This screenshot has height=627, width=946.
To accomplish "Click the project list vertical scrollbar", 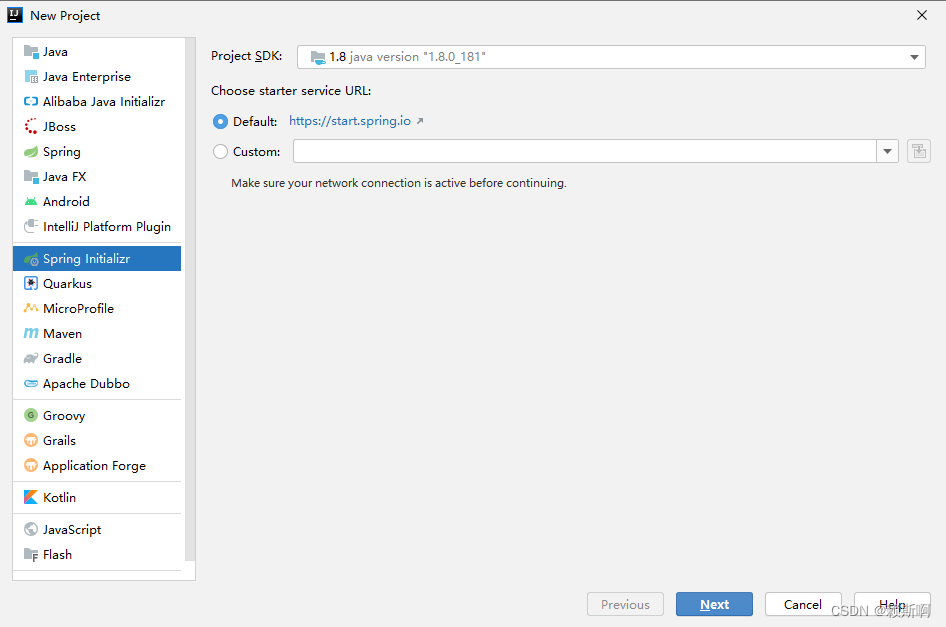I will (x=190, y=299).
